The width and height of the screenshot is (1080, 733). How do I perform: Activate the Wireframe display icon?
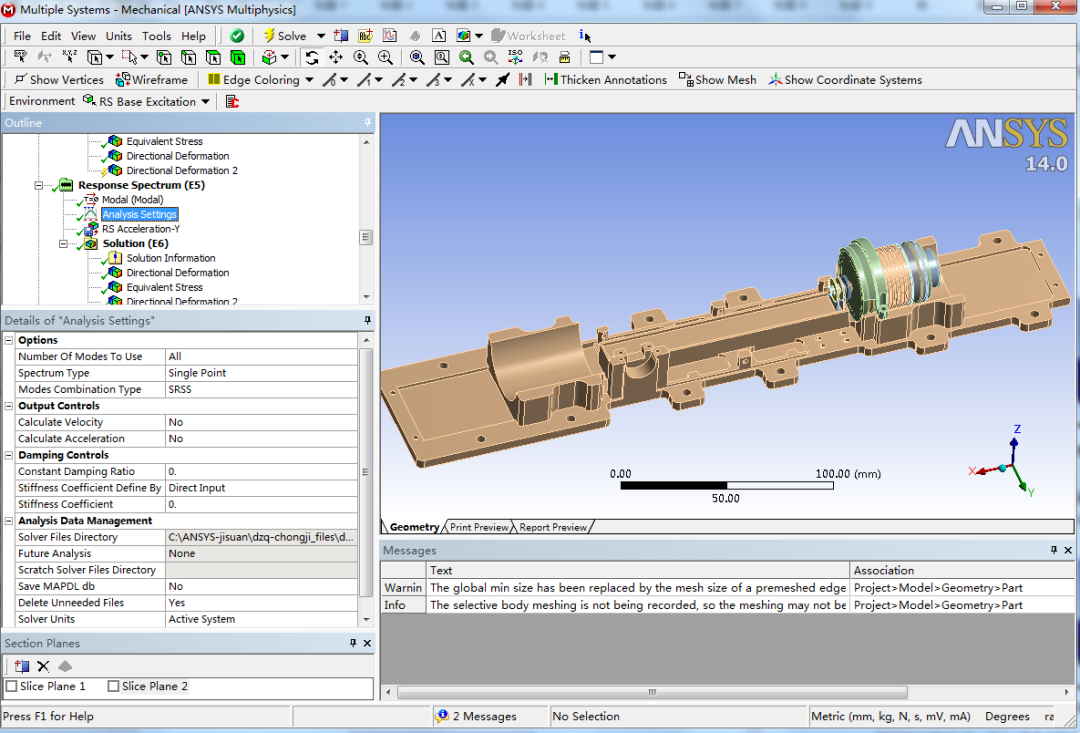(152, 79)
